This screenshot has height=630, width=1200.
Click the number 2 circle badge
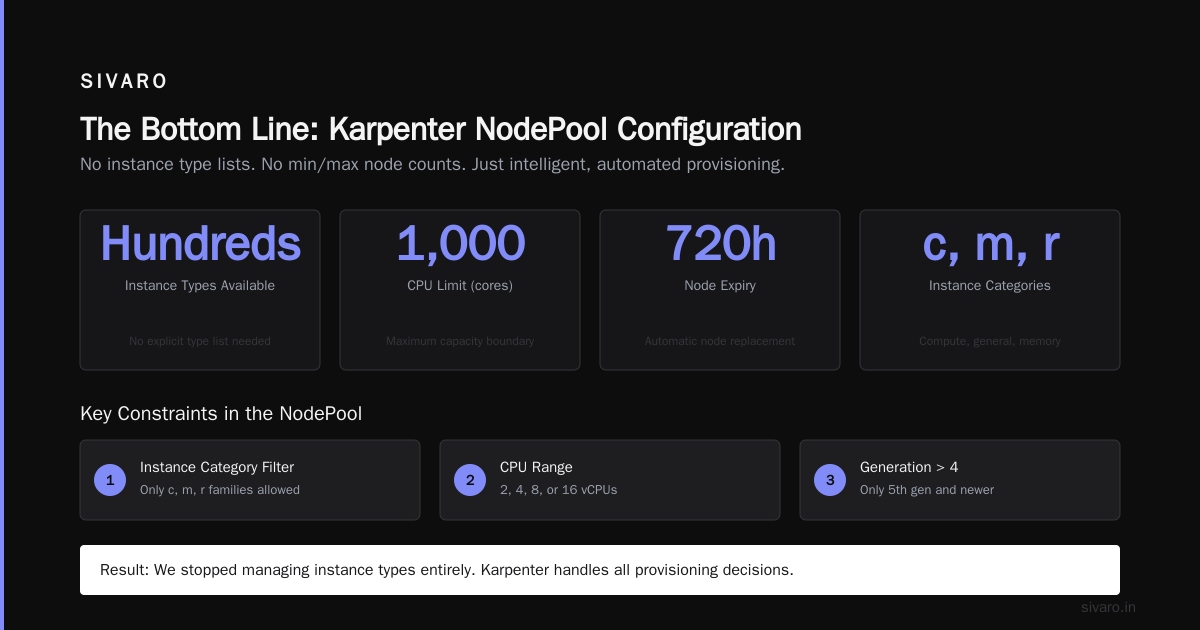point(470,480)
